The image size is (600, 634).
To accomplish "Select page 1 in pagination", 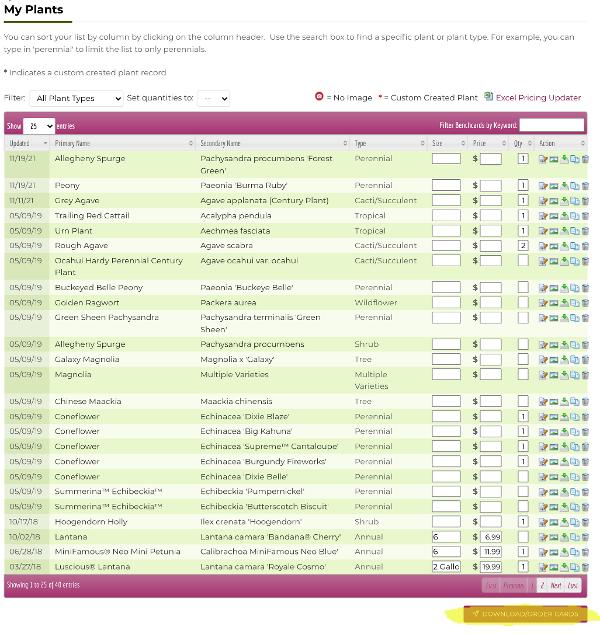I will 532,586.
